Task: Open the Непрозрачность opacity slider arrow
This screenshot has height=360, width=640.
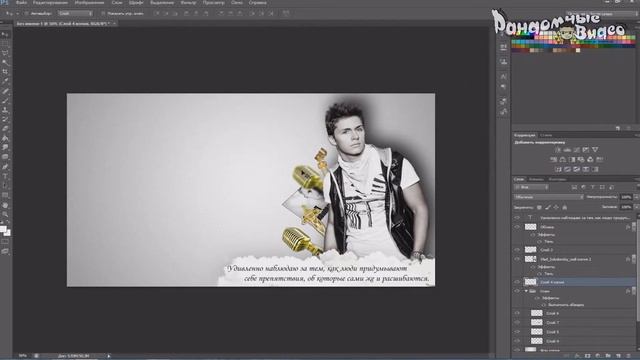Action: 636,197
